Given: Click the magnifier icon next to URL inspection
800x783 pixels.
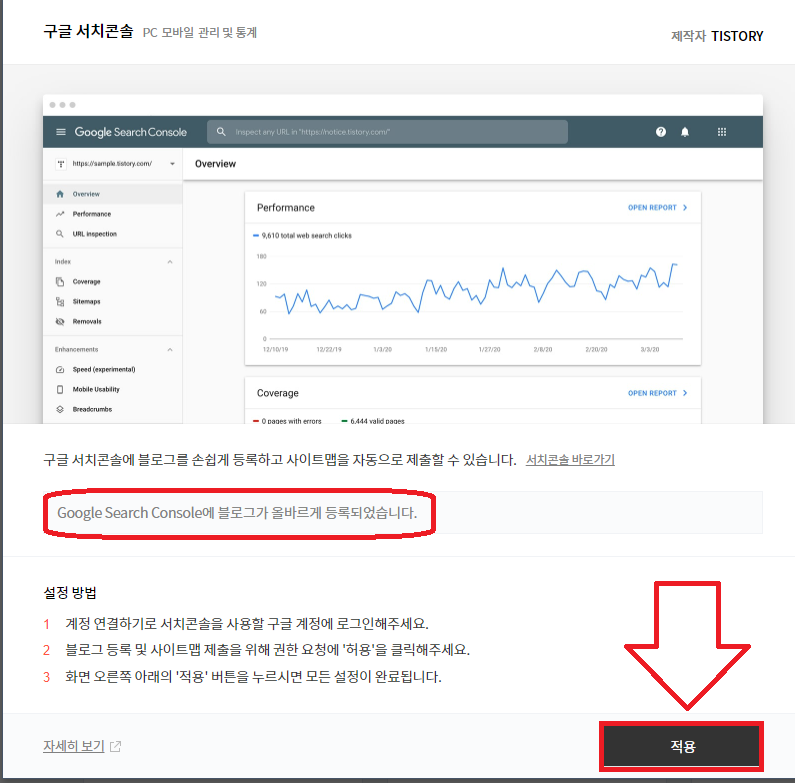Looking at the screenshot, I should 60,234.
